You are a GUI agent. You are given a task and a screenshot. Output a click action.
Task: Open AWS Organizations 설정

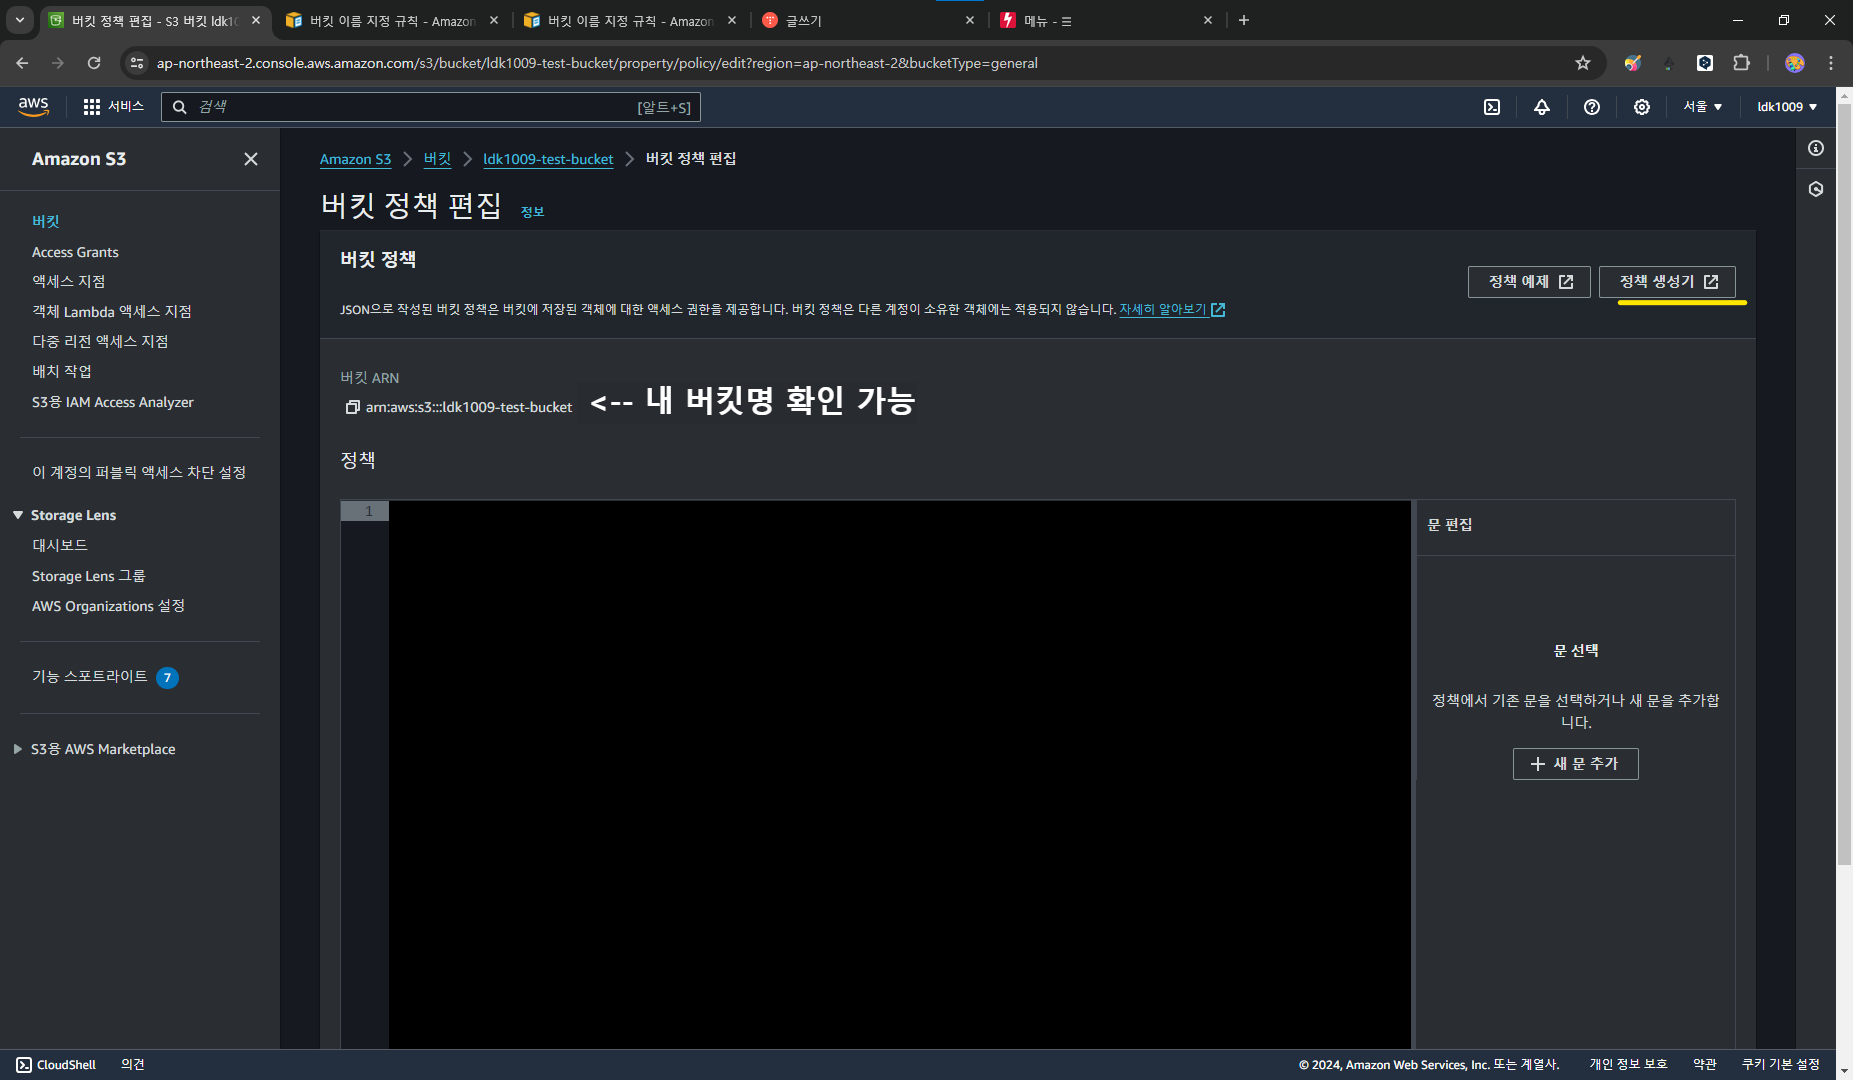tap(108, 606)
